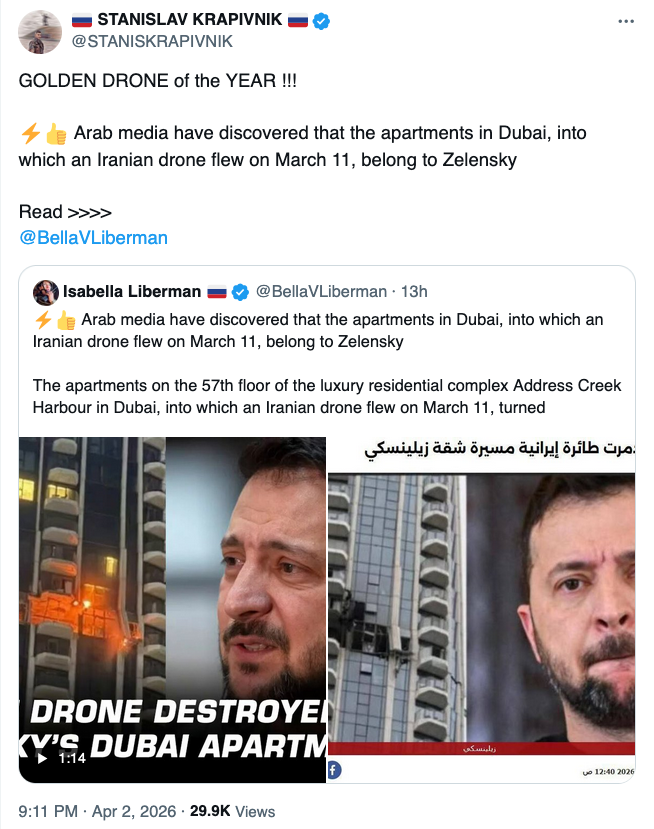The image size is (654, 829).
Task: Open the three-dot more options menu
Action: point(625,22)
